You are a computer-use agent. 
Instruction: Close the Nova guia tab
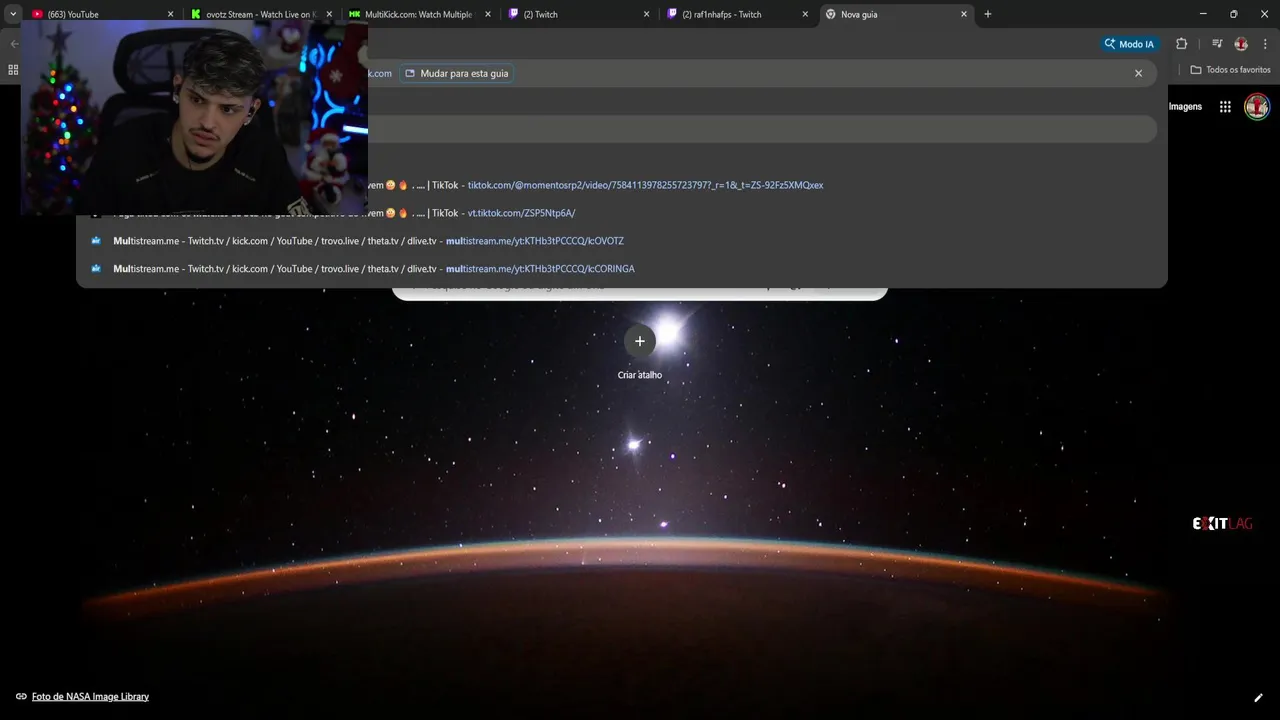click(964, 14)
